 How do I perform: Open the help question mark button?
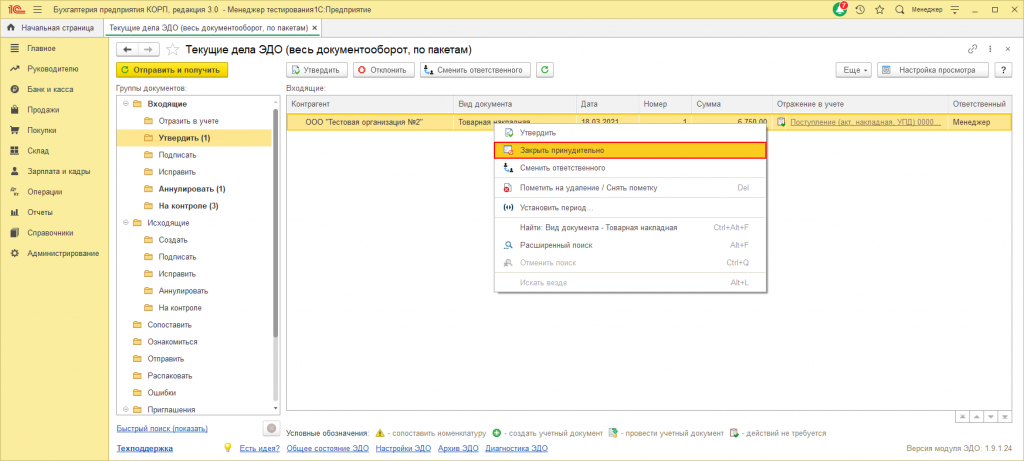pyautogui.click(x=1004, y=70)
